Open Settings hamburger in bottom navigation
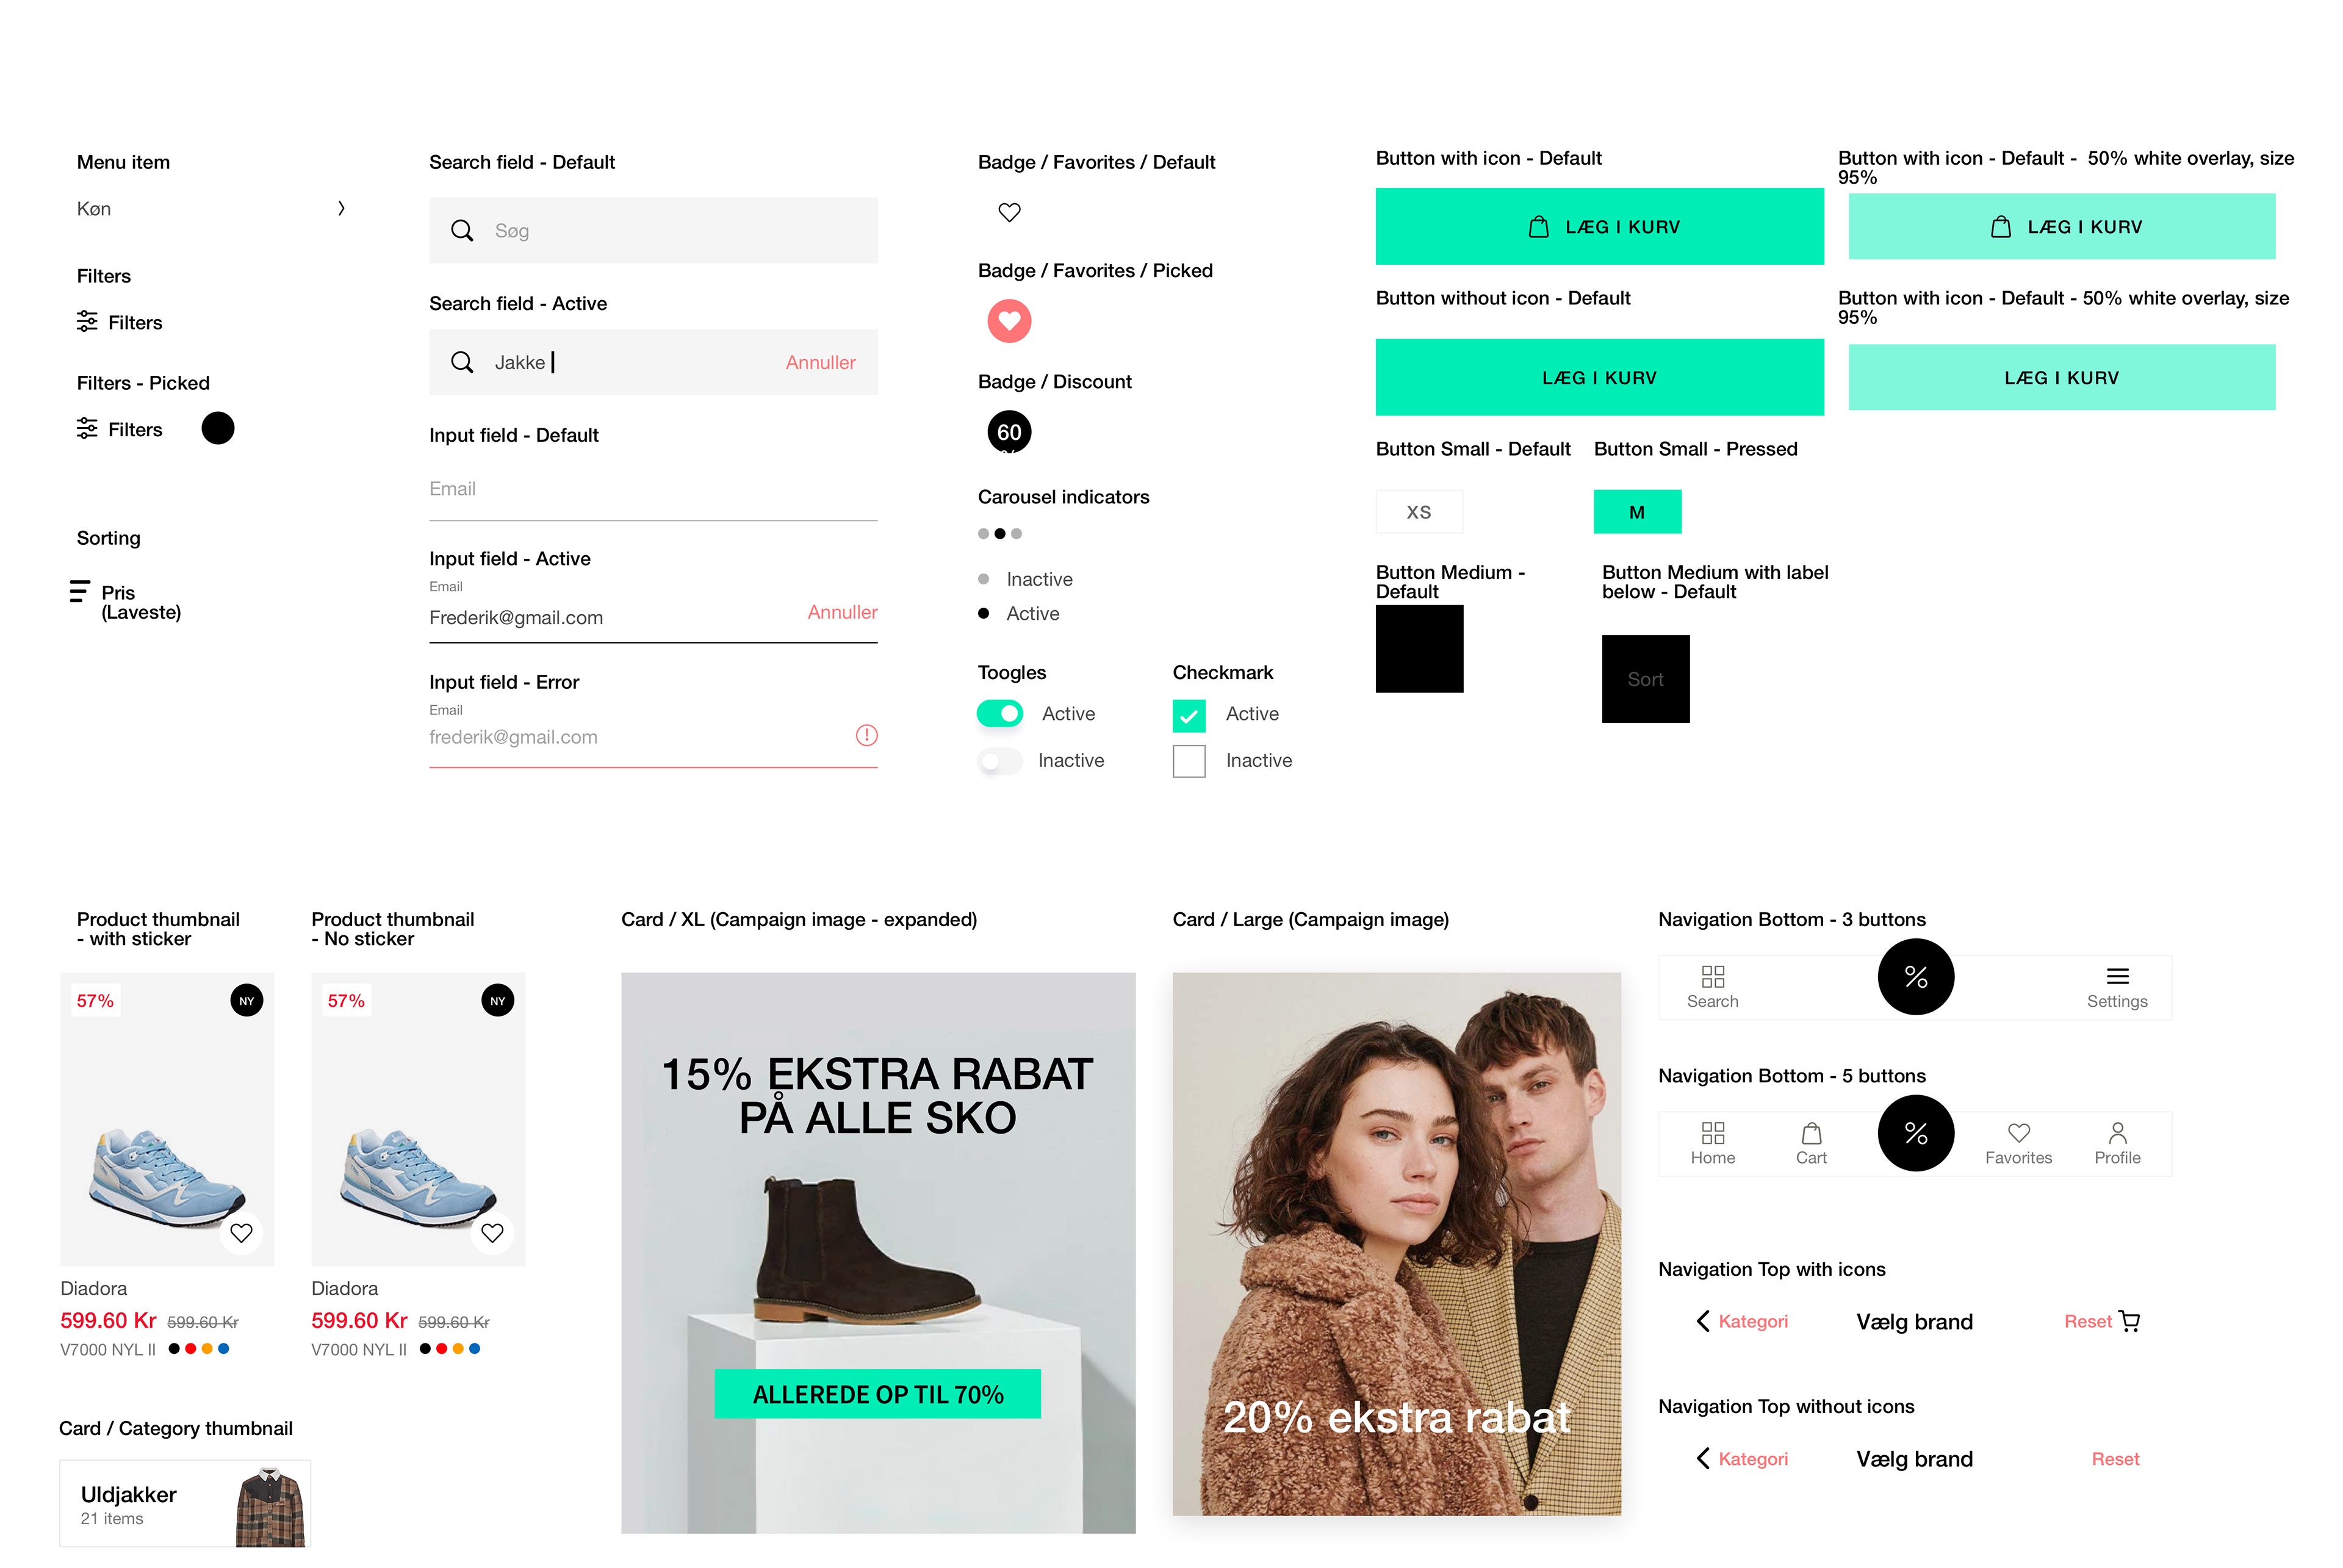 click(x=2117, y=986)
